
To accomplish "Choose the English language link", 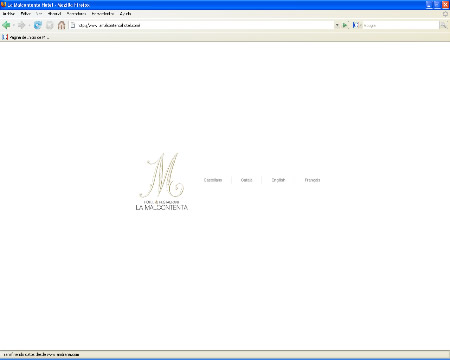I will pos(278,180).
